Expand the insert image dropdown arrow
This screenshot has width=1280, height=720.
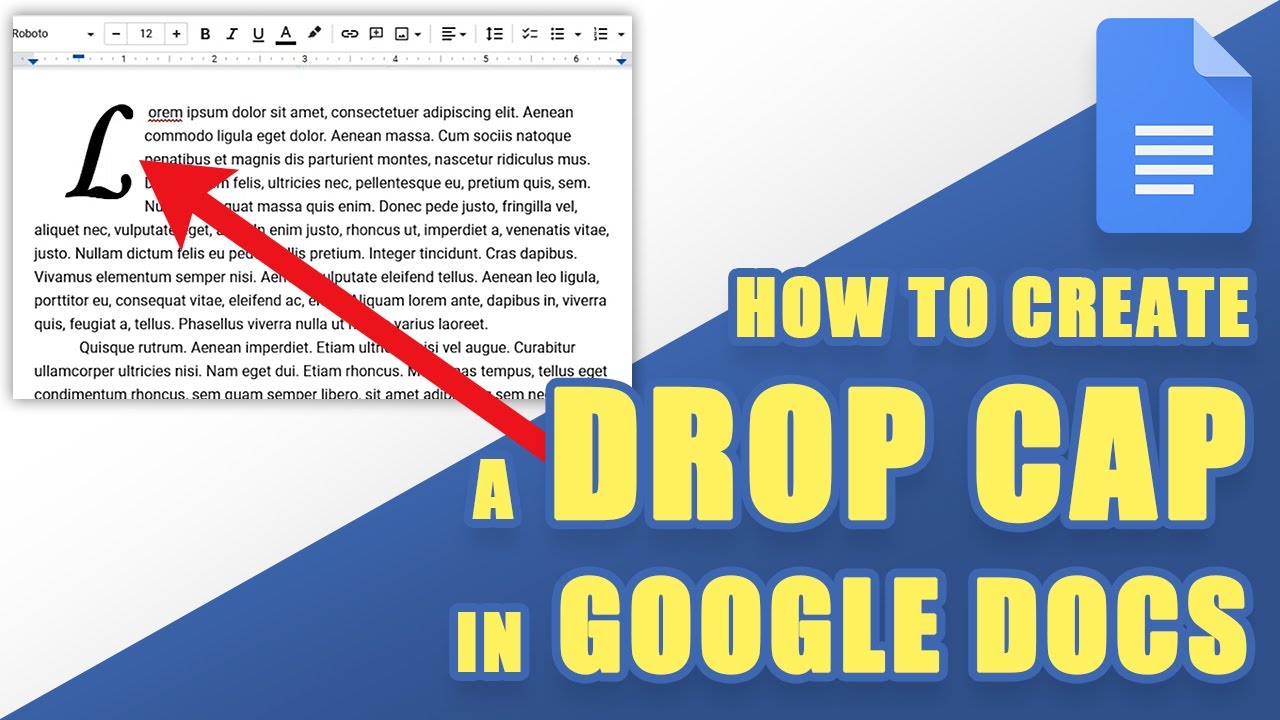[x=417, y=34]
